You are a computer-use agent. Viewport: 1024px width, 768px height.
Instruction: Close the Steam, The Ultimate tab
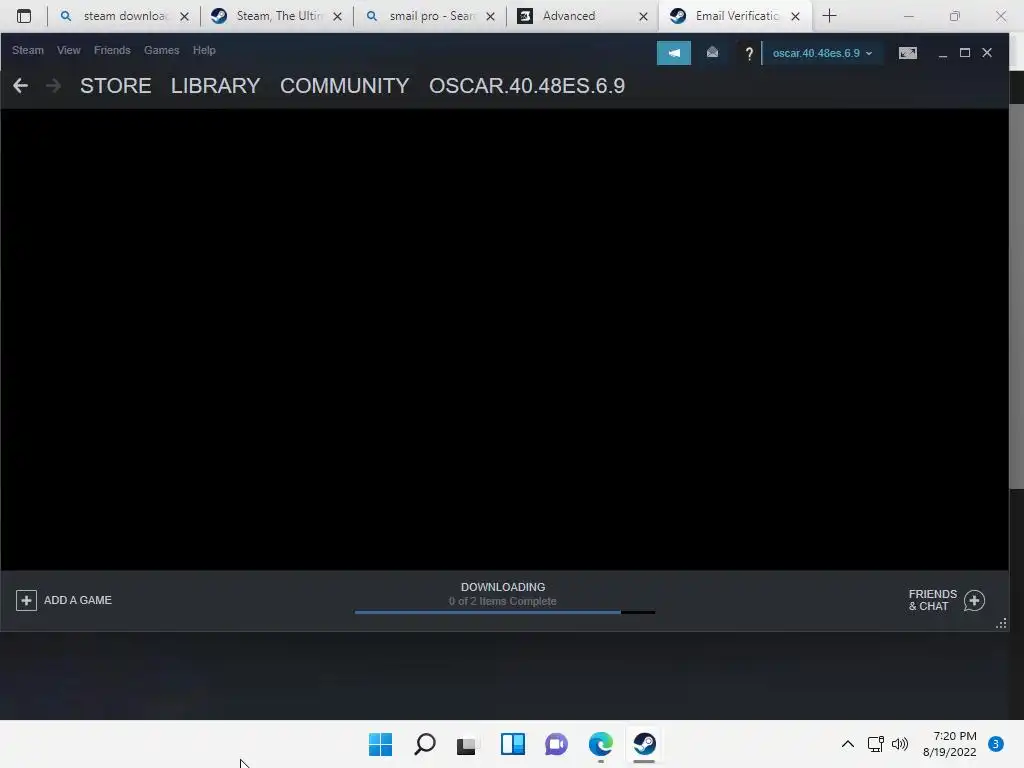(337, 16)
